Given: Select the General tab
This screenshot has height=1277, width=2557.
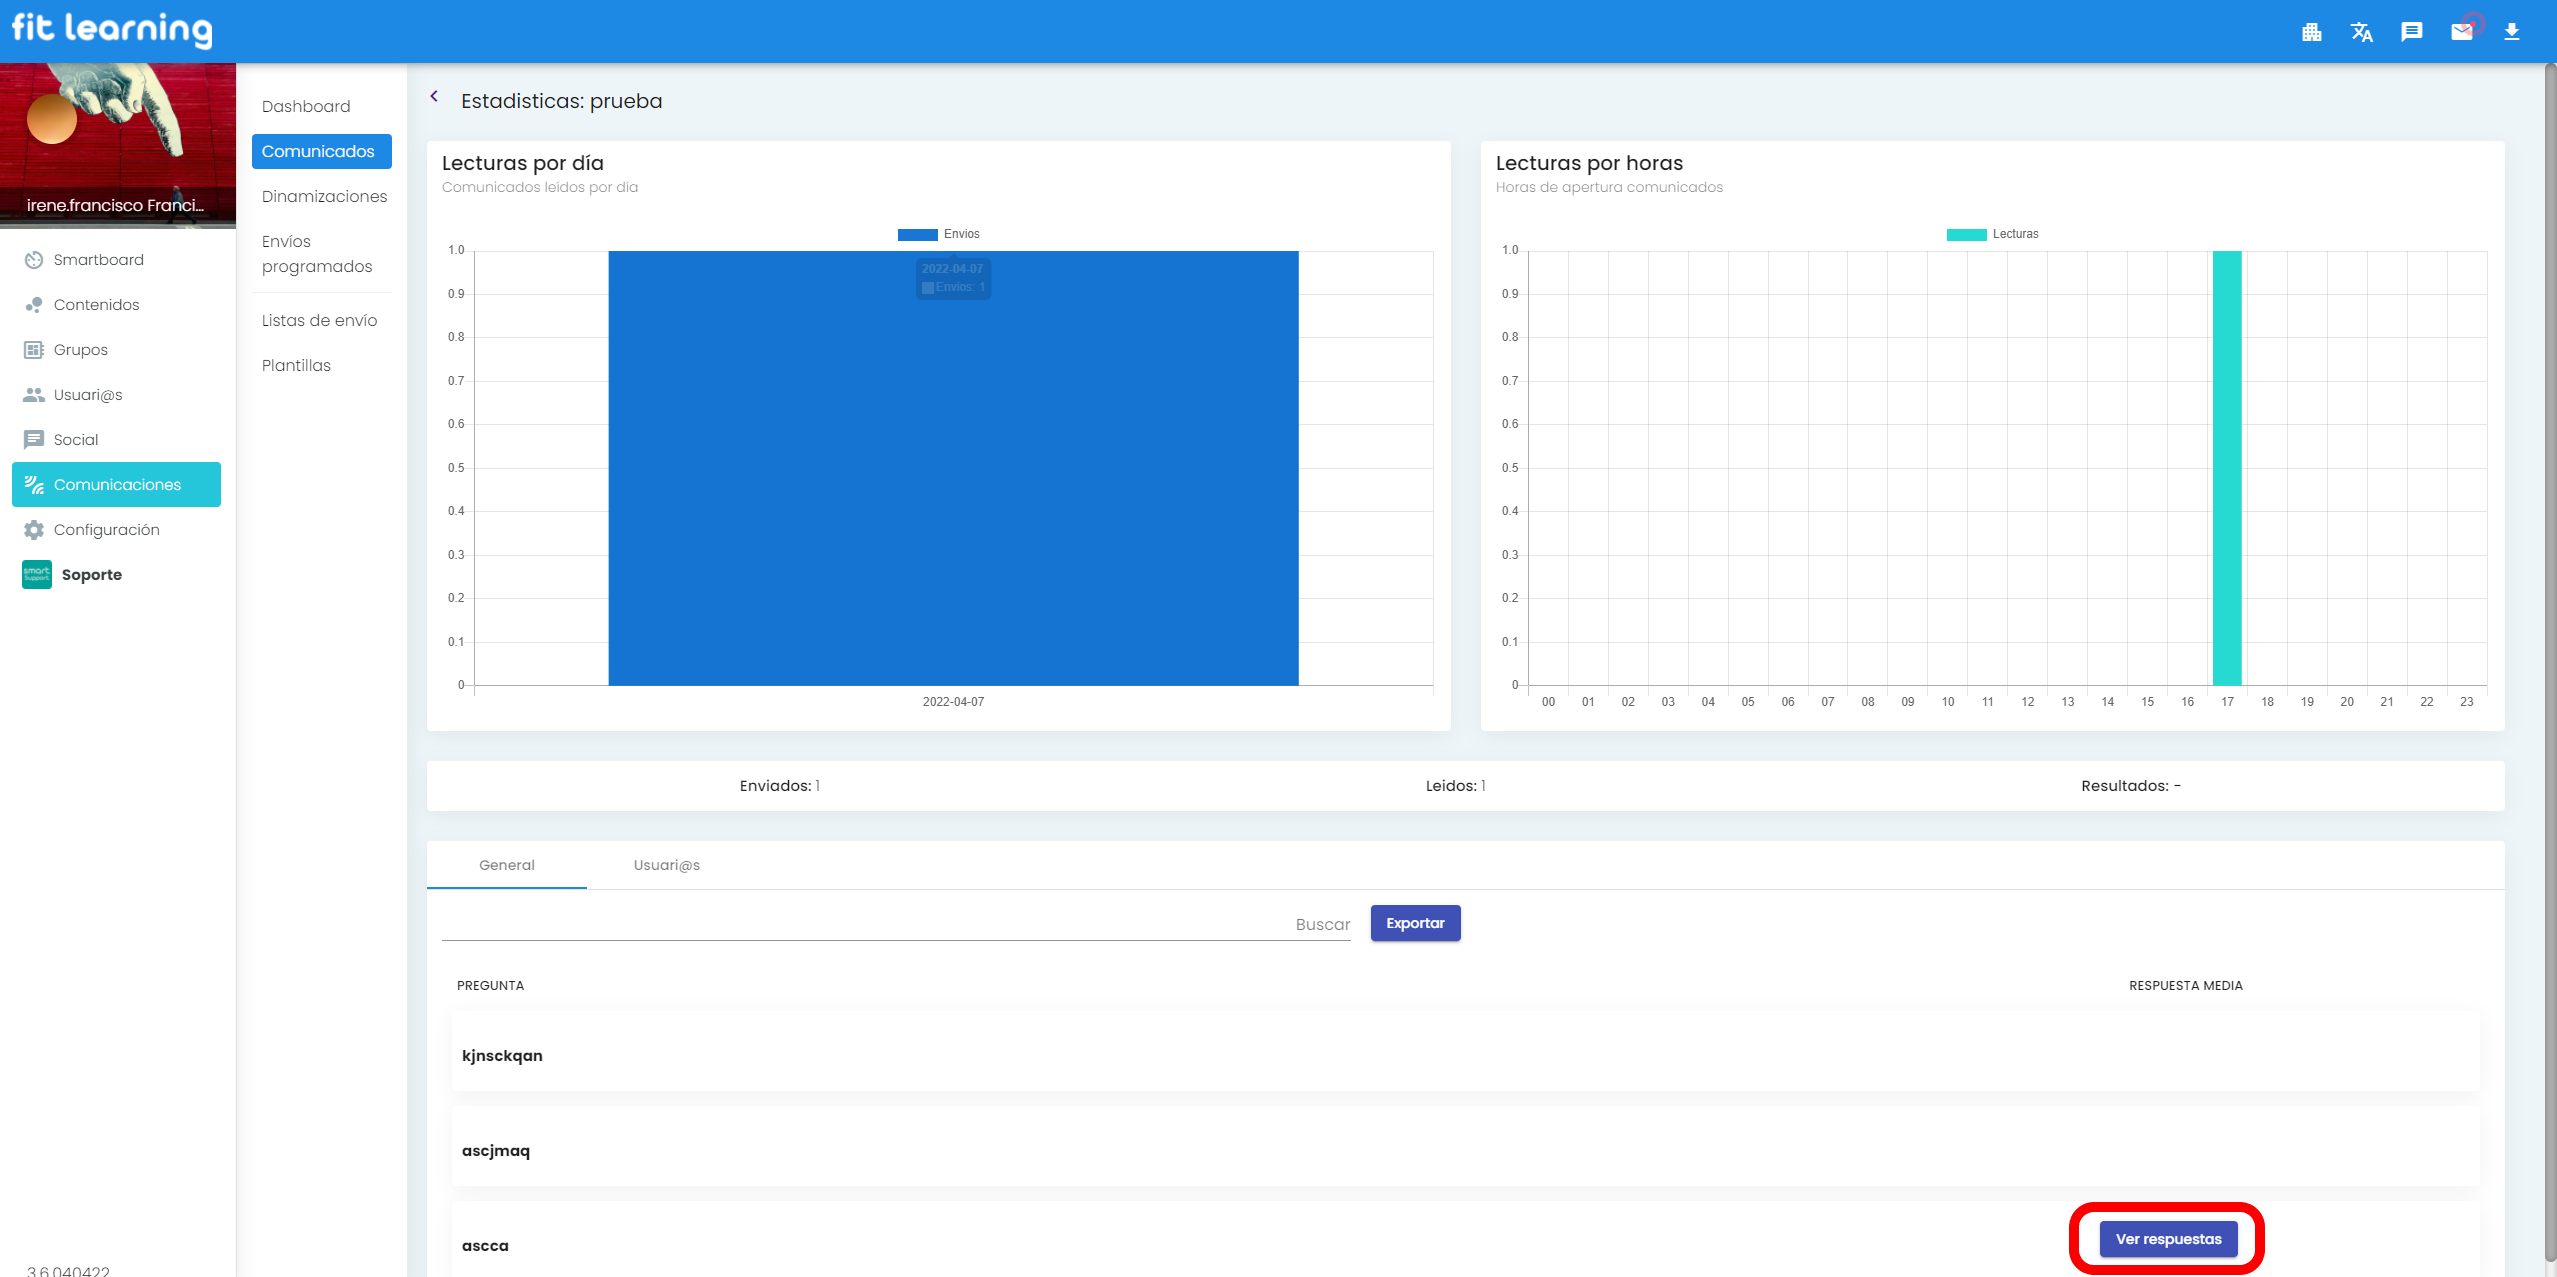Looking at the screenshot, I should point(506,865).
